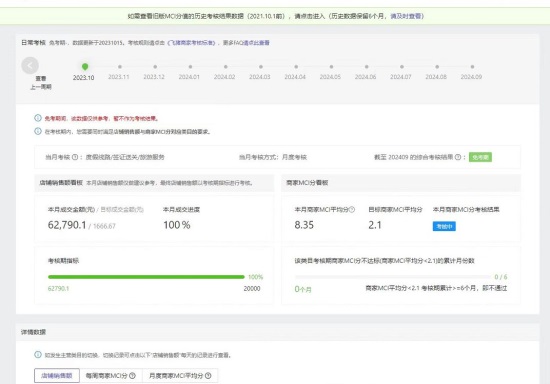Select the 2023.10 timeline point

pos(85,66)
